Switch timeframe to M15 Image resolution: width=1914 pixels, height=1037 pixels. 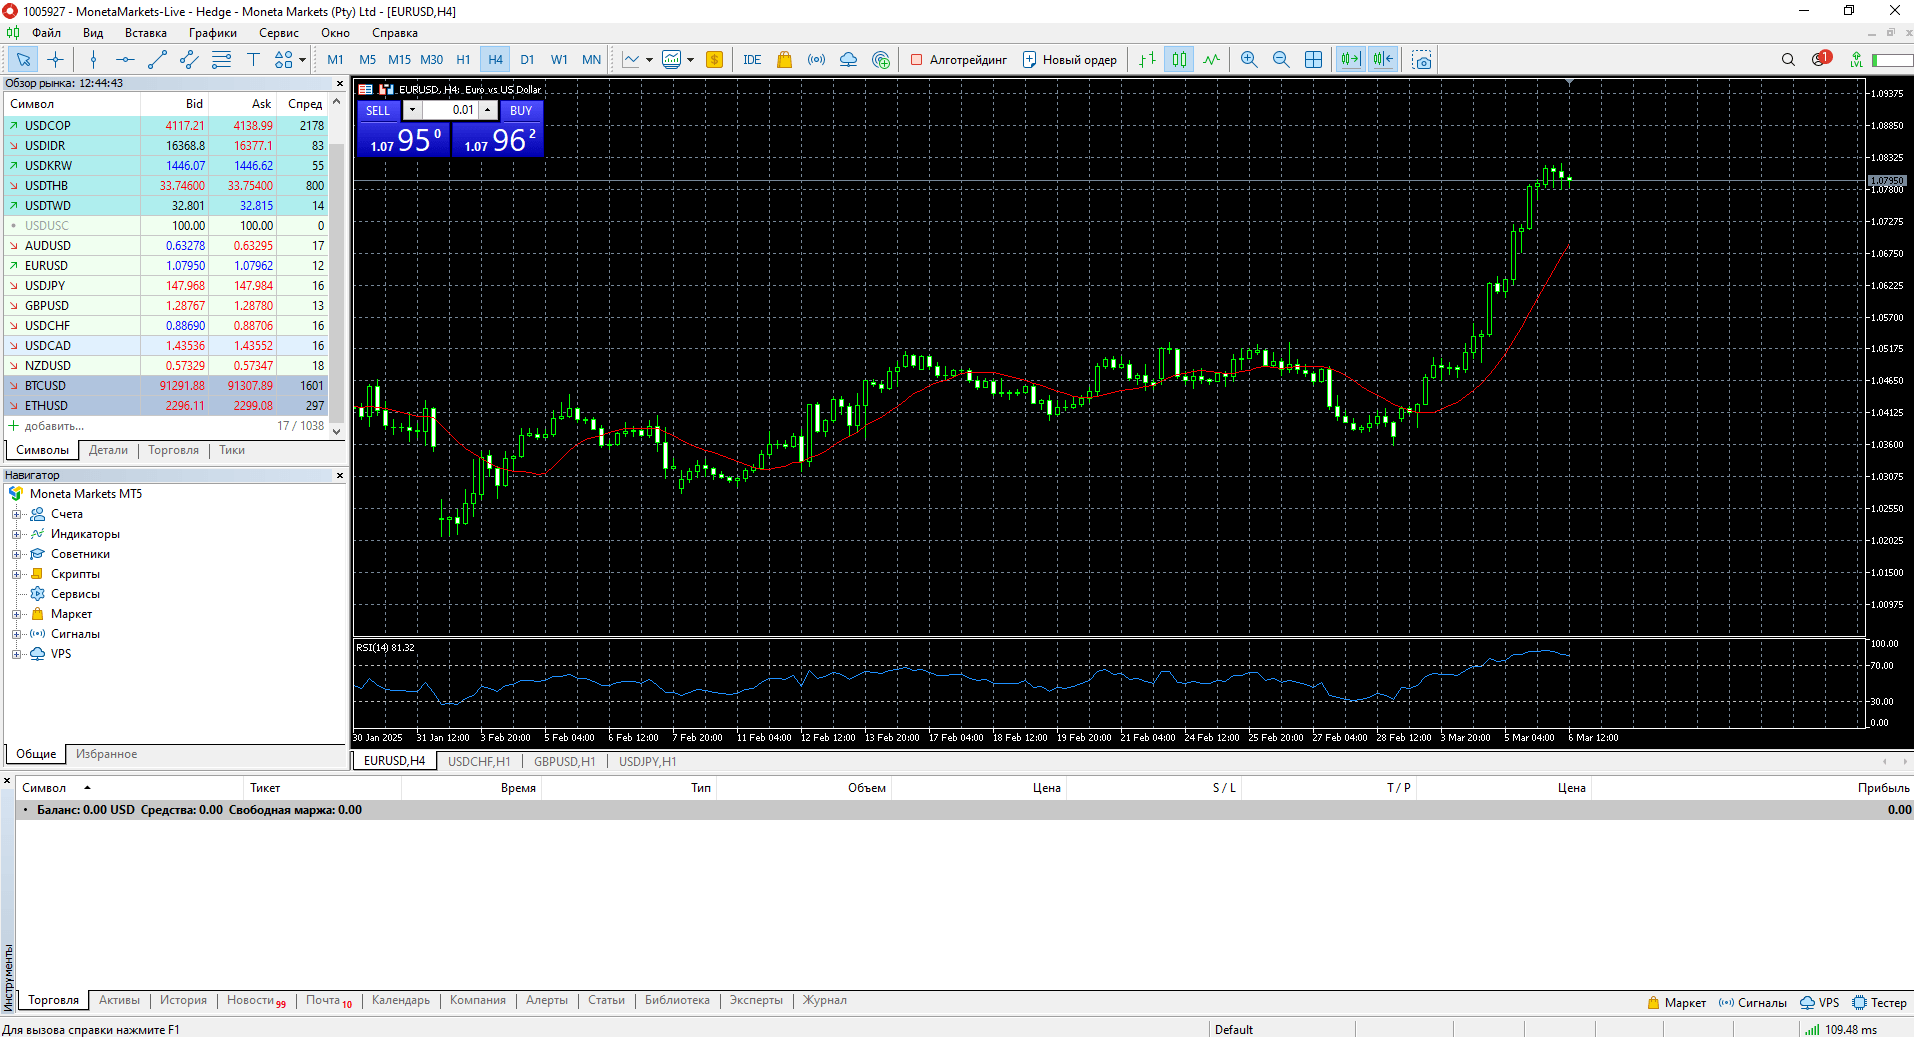point(399,60)
